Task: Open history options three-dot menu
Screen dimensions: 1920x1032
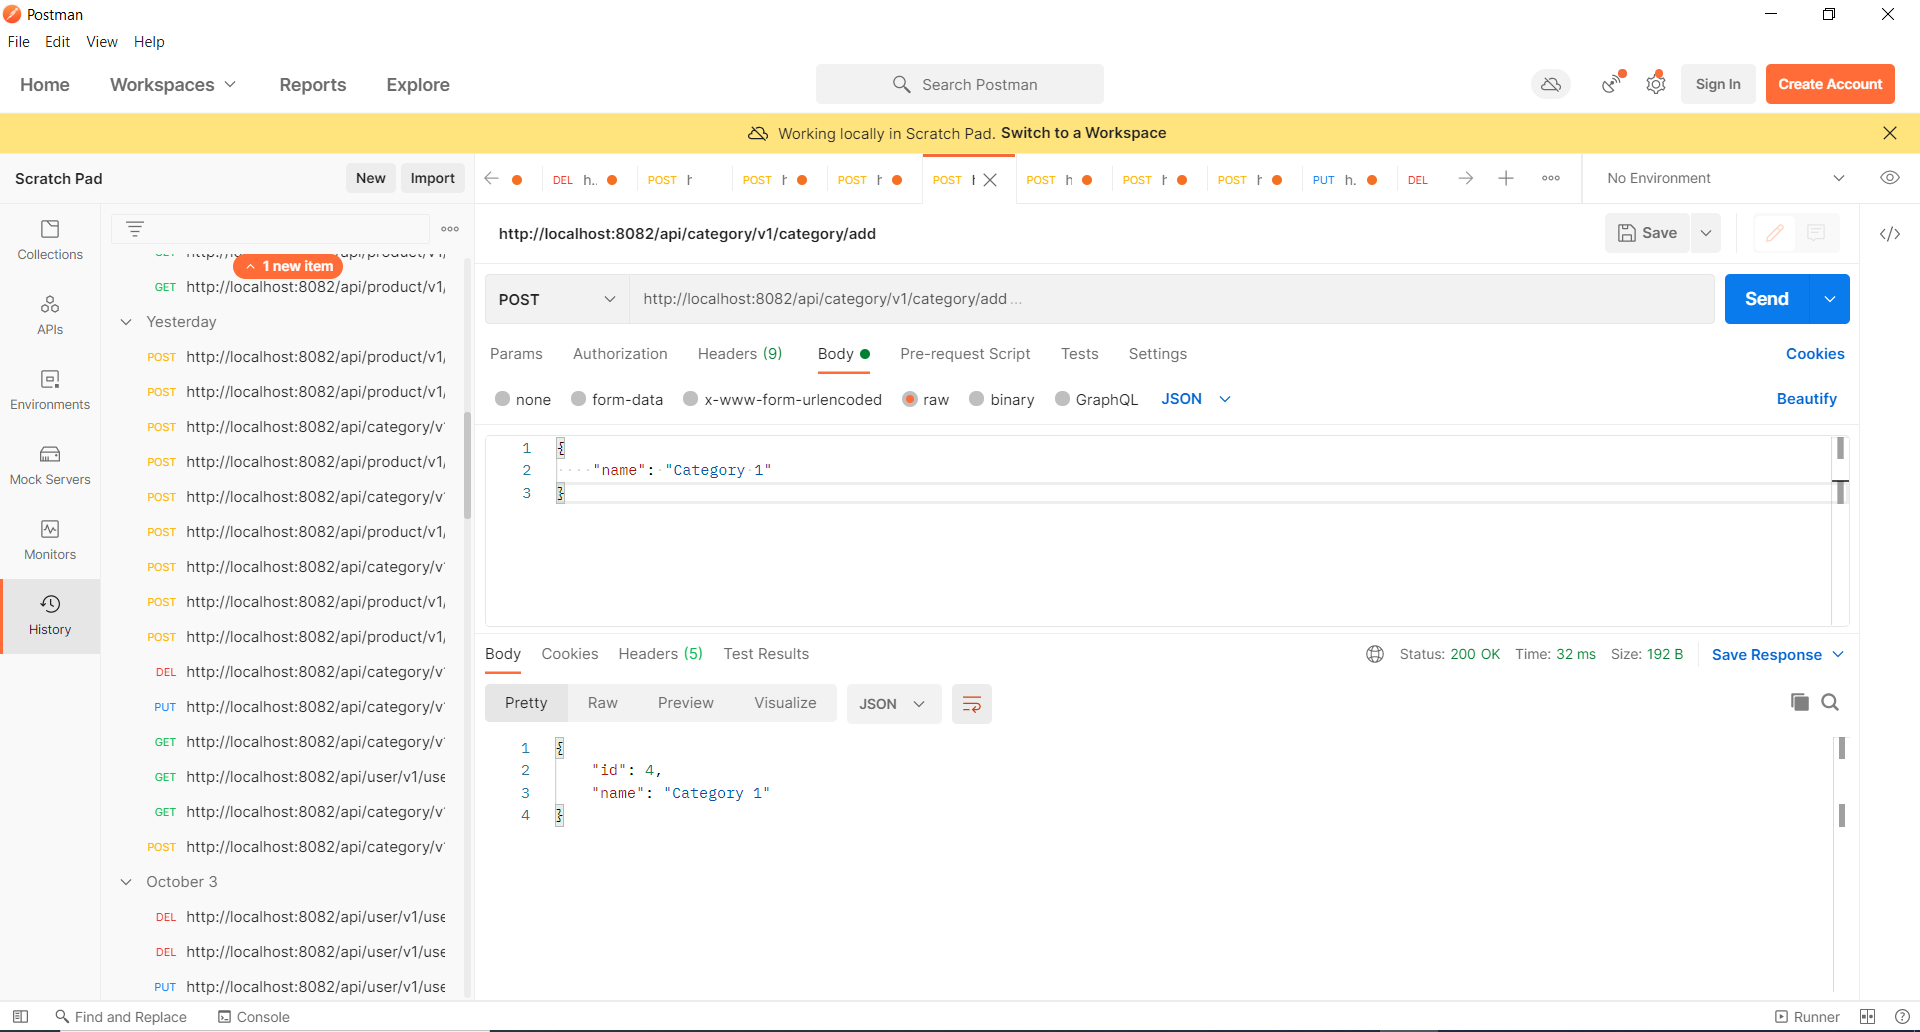Action: (x=450, y=229)
